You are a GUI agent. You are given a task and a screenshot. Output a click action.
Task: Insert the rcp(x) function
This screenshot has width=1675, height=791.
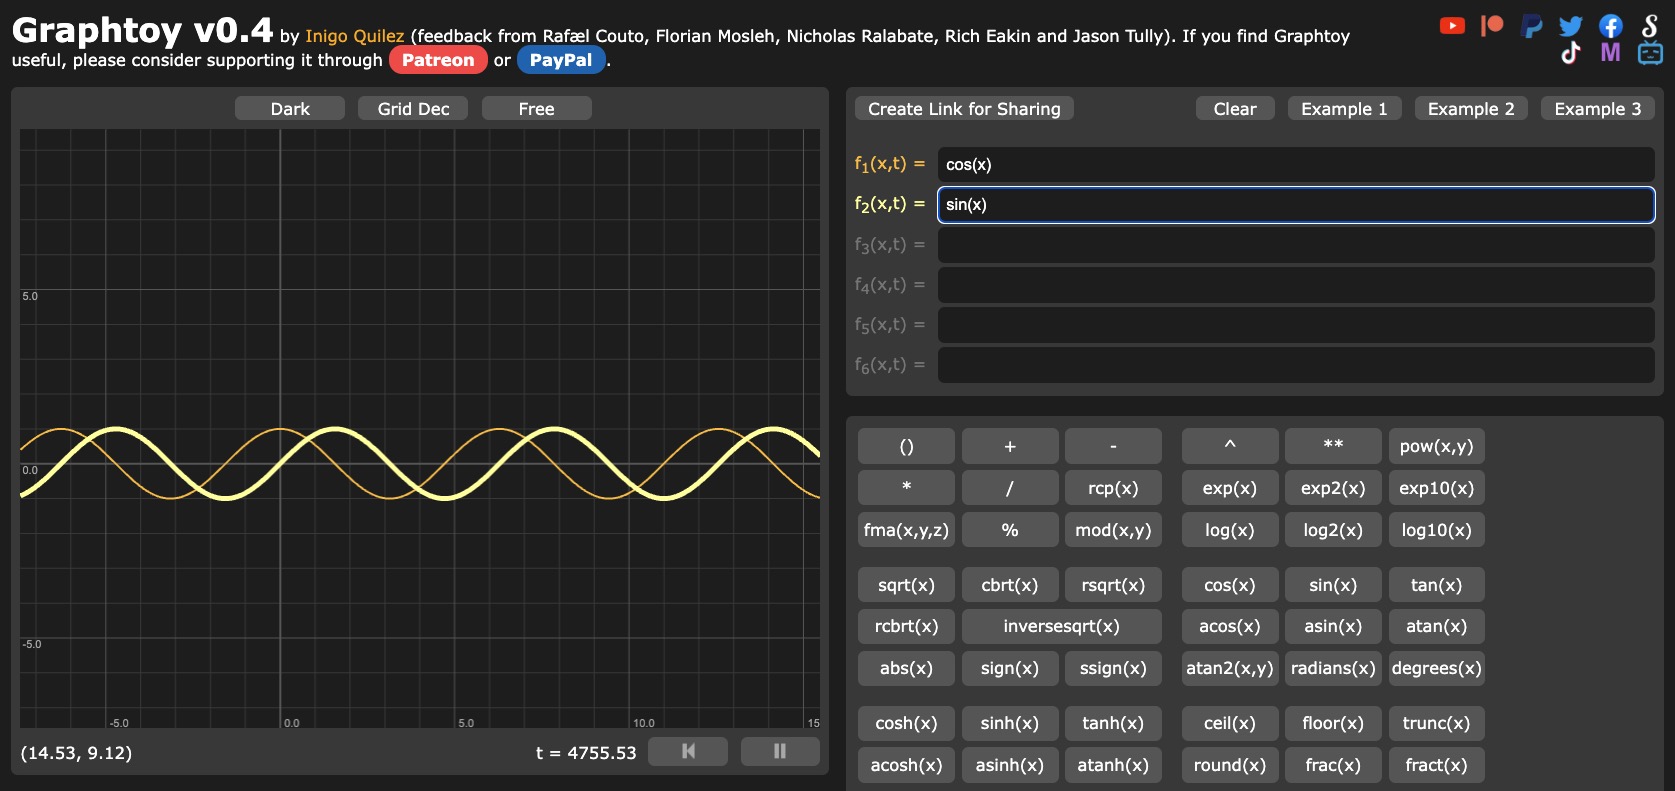pyautogui.click(x=1113, y=488)
